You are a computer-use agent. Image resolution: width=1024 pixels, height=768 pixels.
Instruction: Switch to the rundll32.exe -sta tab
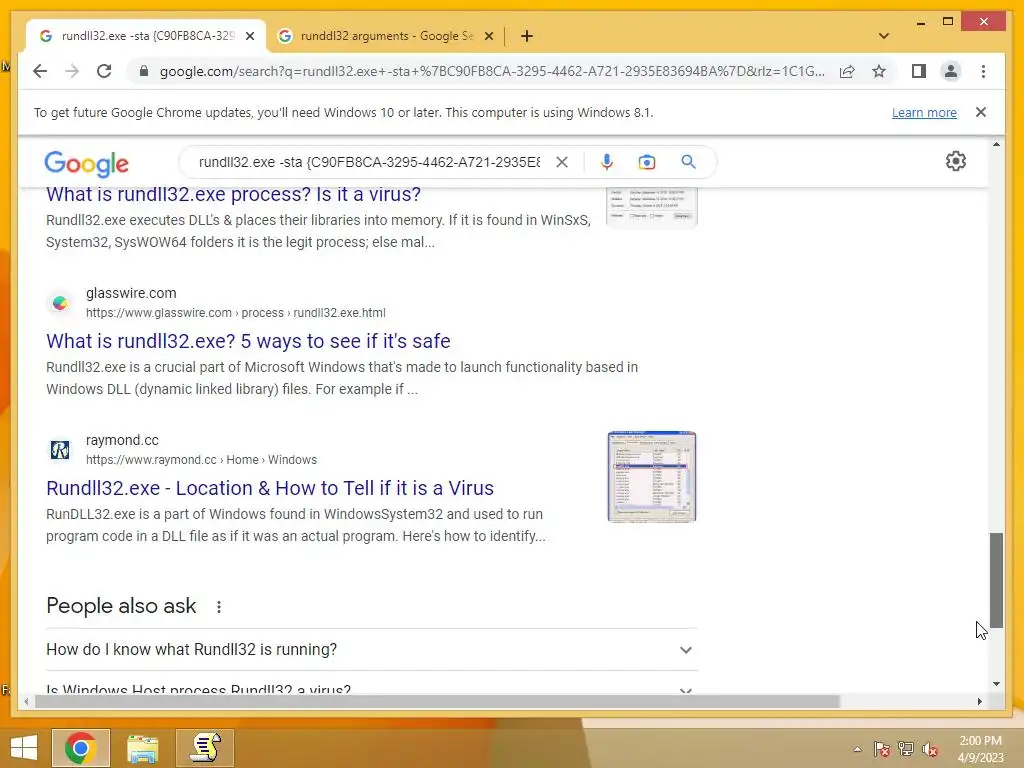(x=146, y=36)
